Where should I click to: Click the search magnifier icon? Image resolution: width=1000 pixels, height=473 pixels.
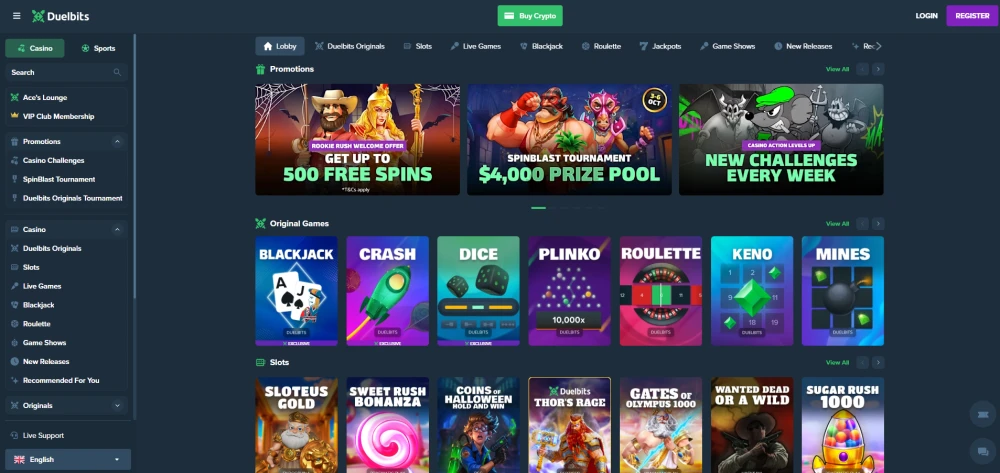[x=117, y=72]
